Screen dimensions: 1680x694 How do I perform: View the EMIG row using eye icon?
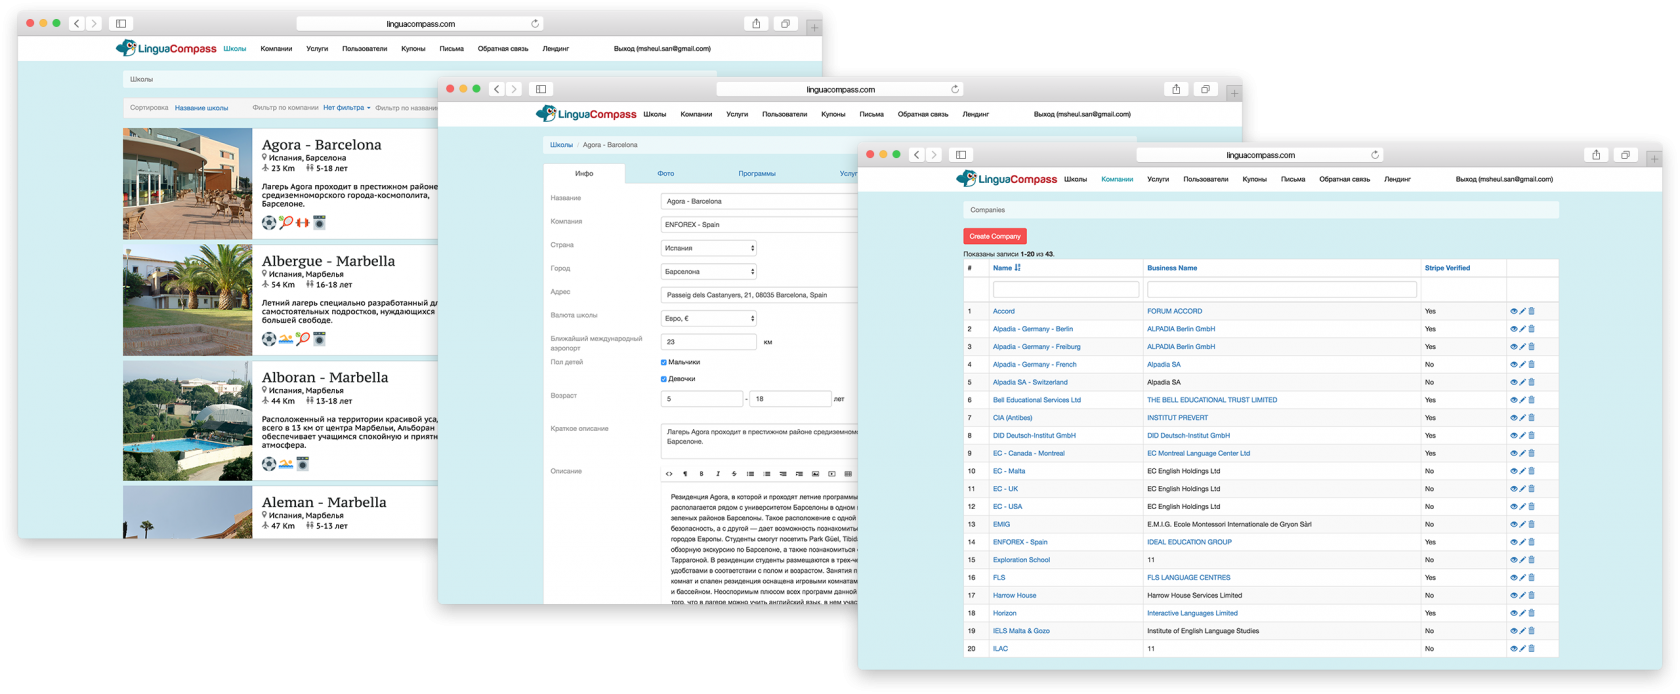pos(1513,524)
